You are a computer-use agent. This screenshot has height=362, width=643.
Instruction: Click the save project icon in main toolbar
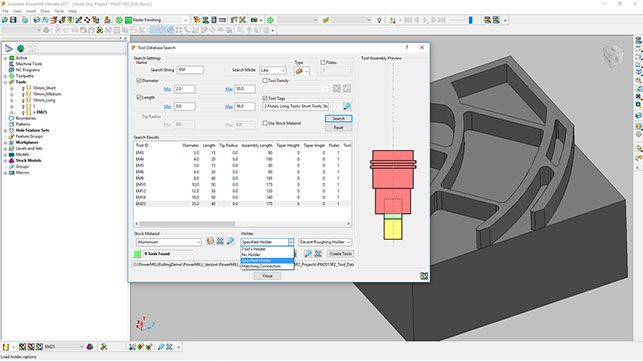click(14, 20)
